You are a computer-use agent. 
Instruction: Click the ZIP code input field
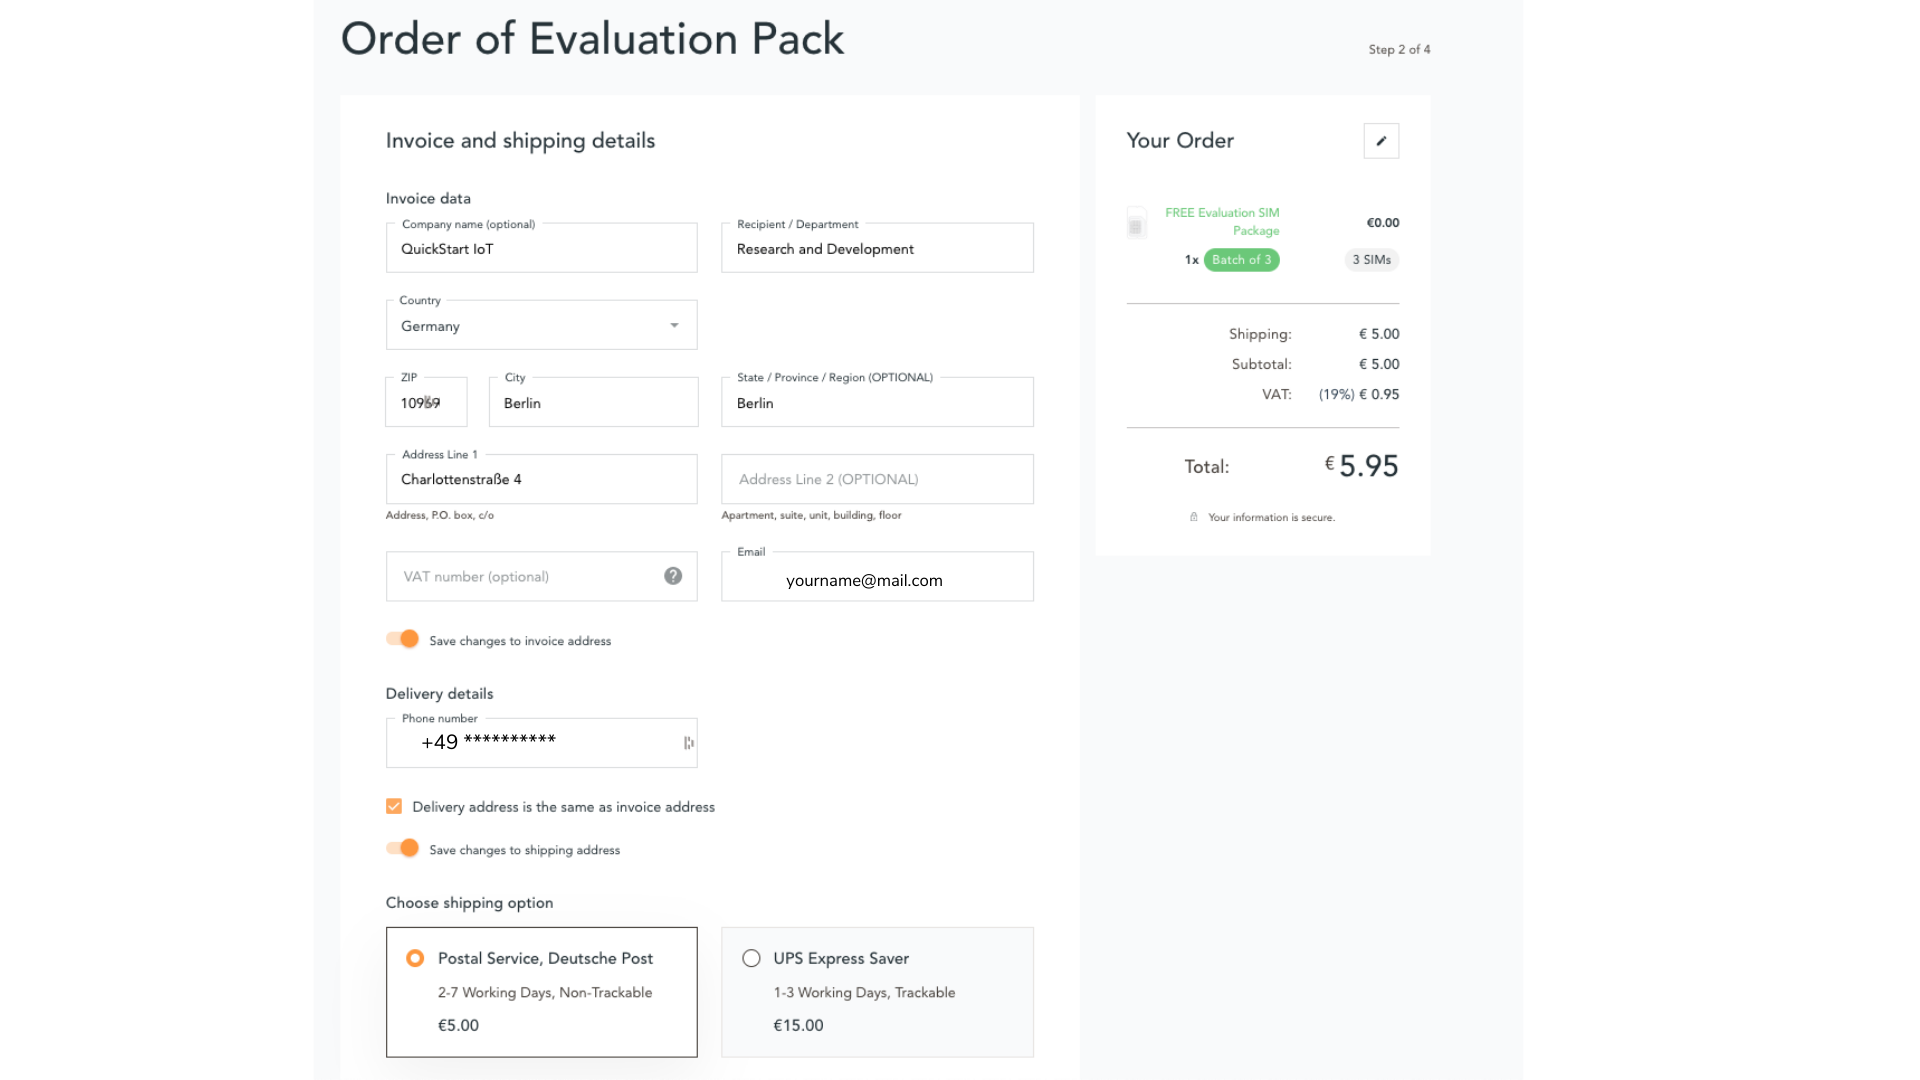point(426,403)
